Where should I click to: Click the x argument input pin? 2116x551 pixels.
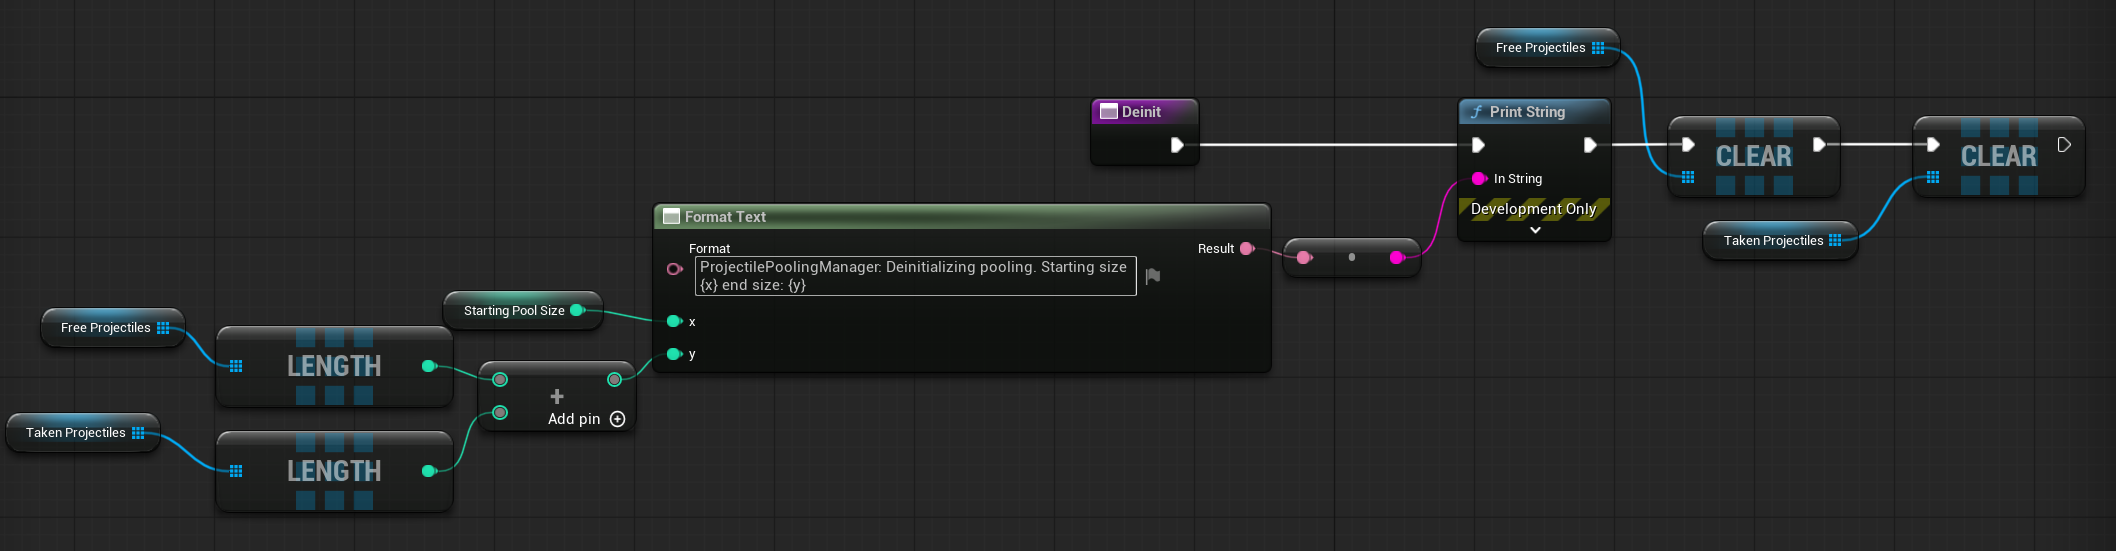674,321
